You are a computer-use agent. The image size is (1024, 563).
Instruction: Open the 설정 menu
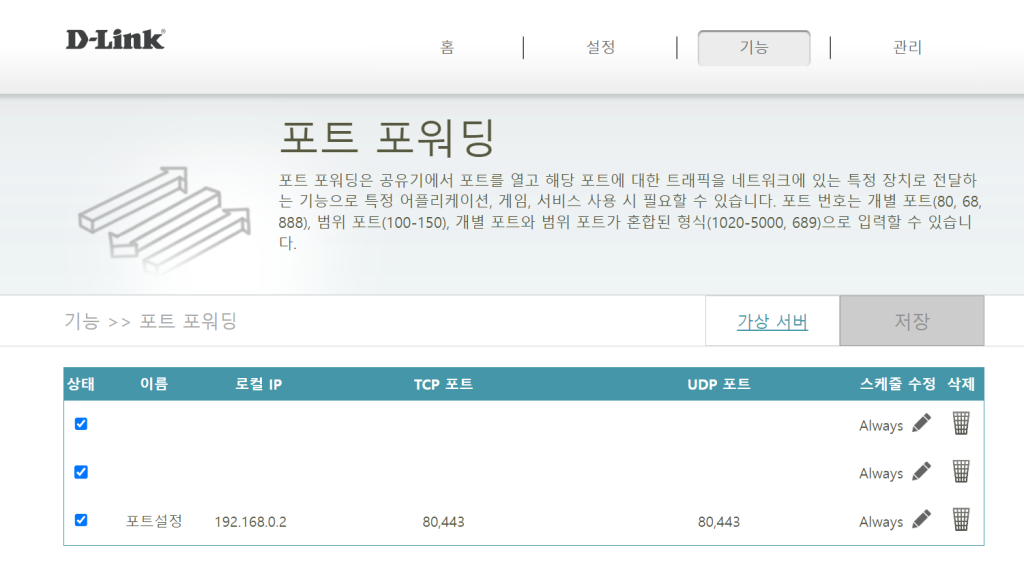tap(600, 48)
